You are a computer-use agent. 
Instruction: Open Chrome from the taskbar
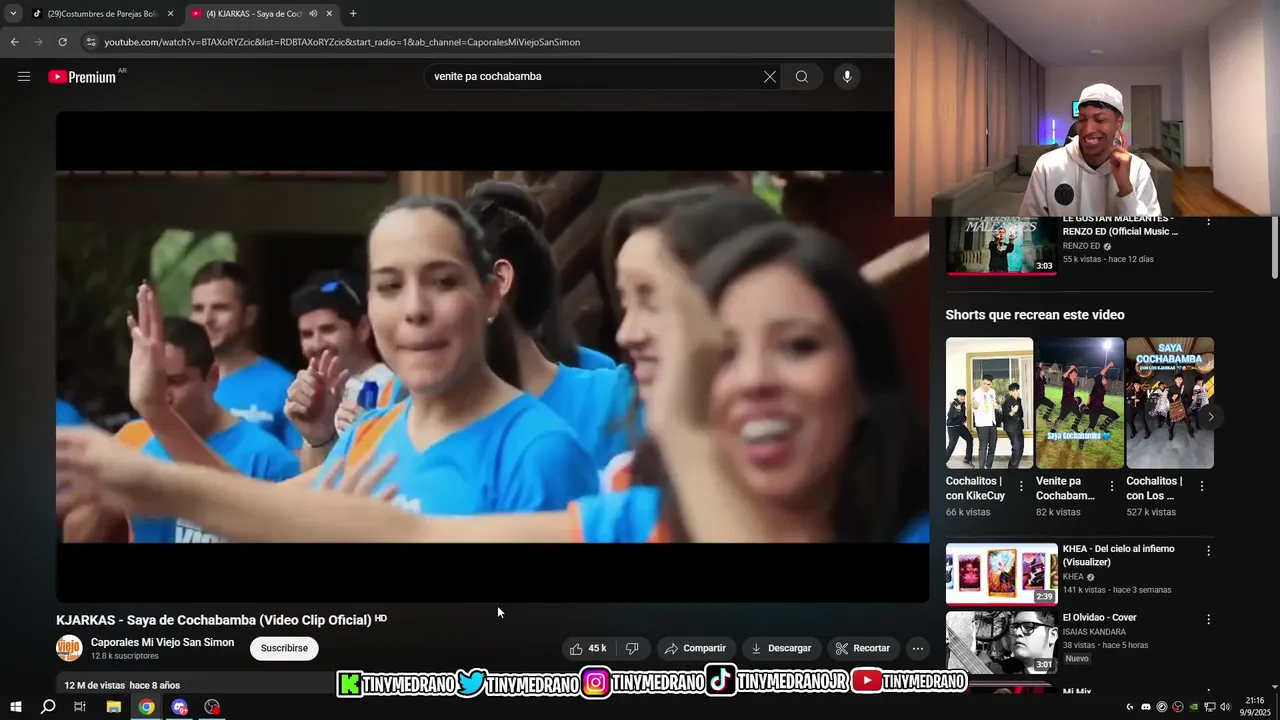tap(147, 707)
